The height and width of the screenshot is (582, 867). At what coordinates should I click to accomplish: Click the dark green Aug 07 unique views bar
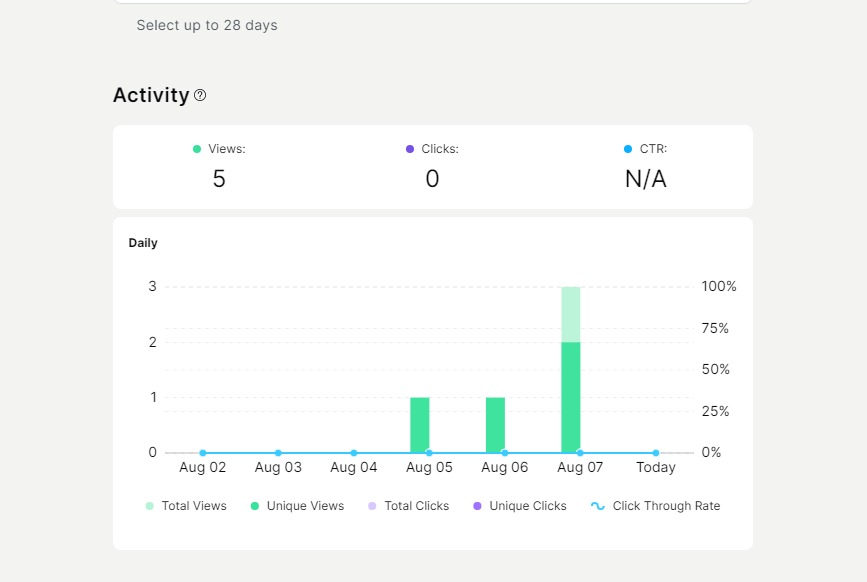pos(571,397)
